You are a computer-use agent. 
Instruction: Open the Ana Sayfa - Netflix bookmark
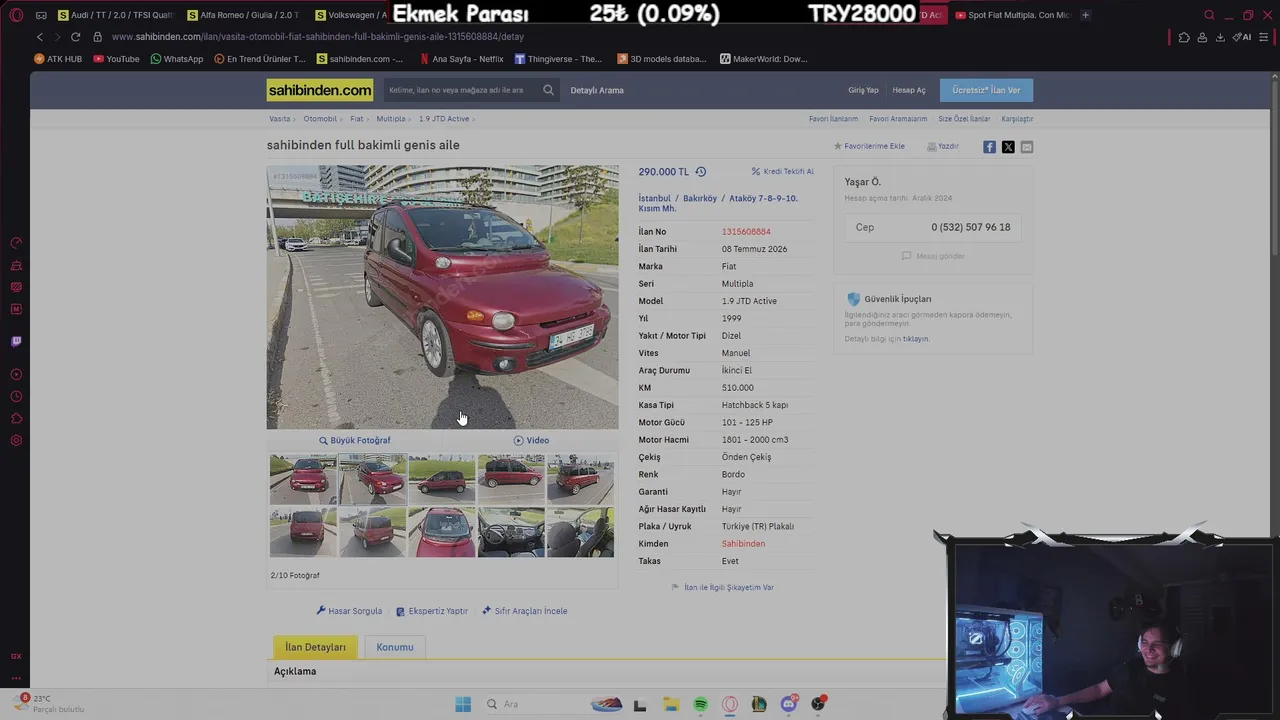tap(461, 59)
